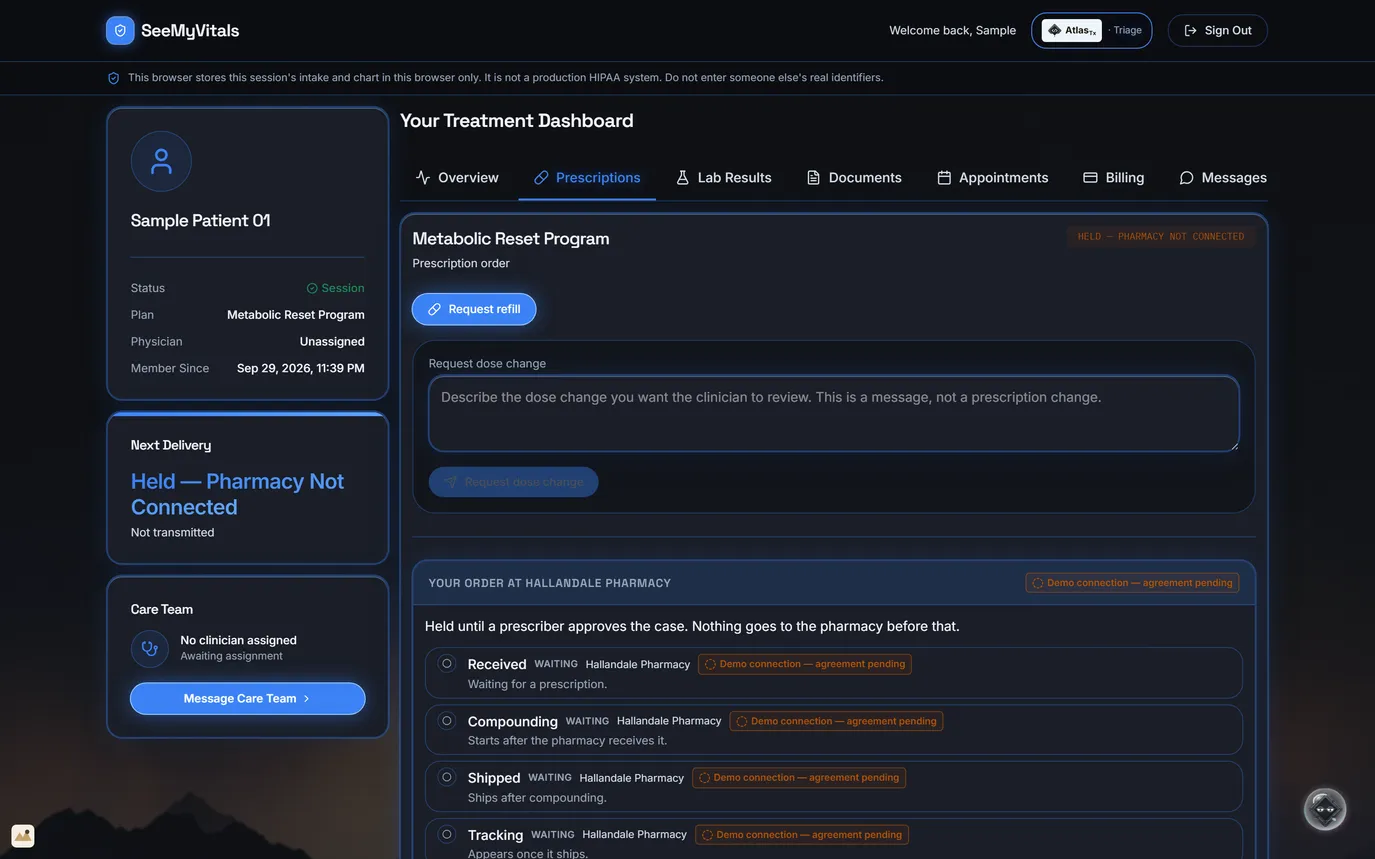Click Message Care Team button
The image size is (1375, 859).
pos(248,699)
